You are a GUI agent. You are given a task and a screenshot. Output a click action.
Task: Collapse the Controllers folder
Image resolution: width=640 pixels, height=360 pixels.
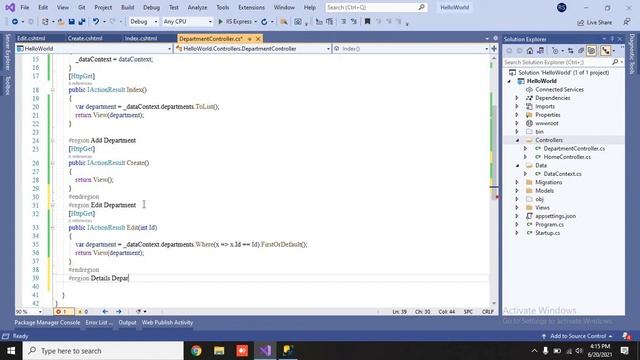tap(517, 140)
